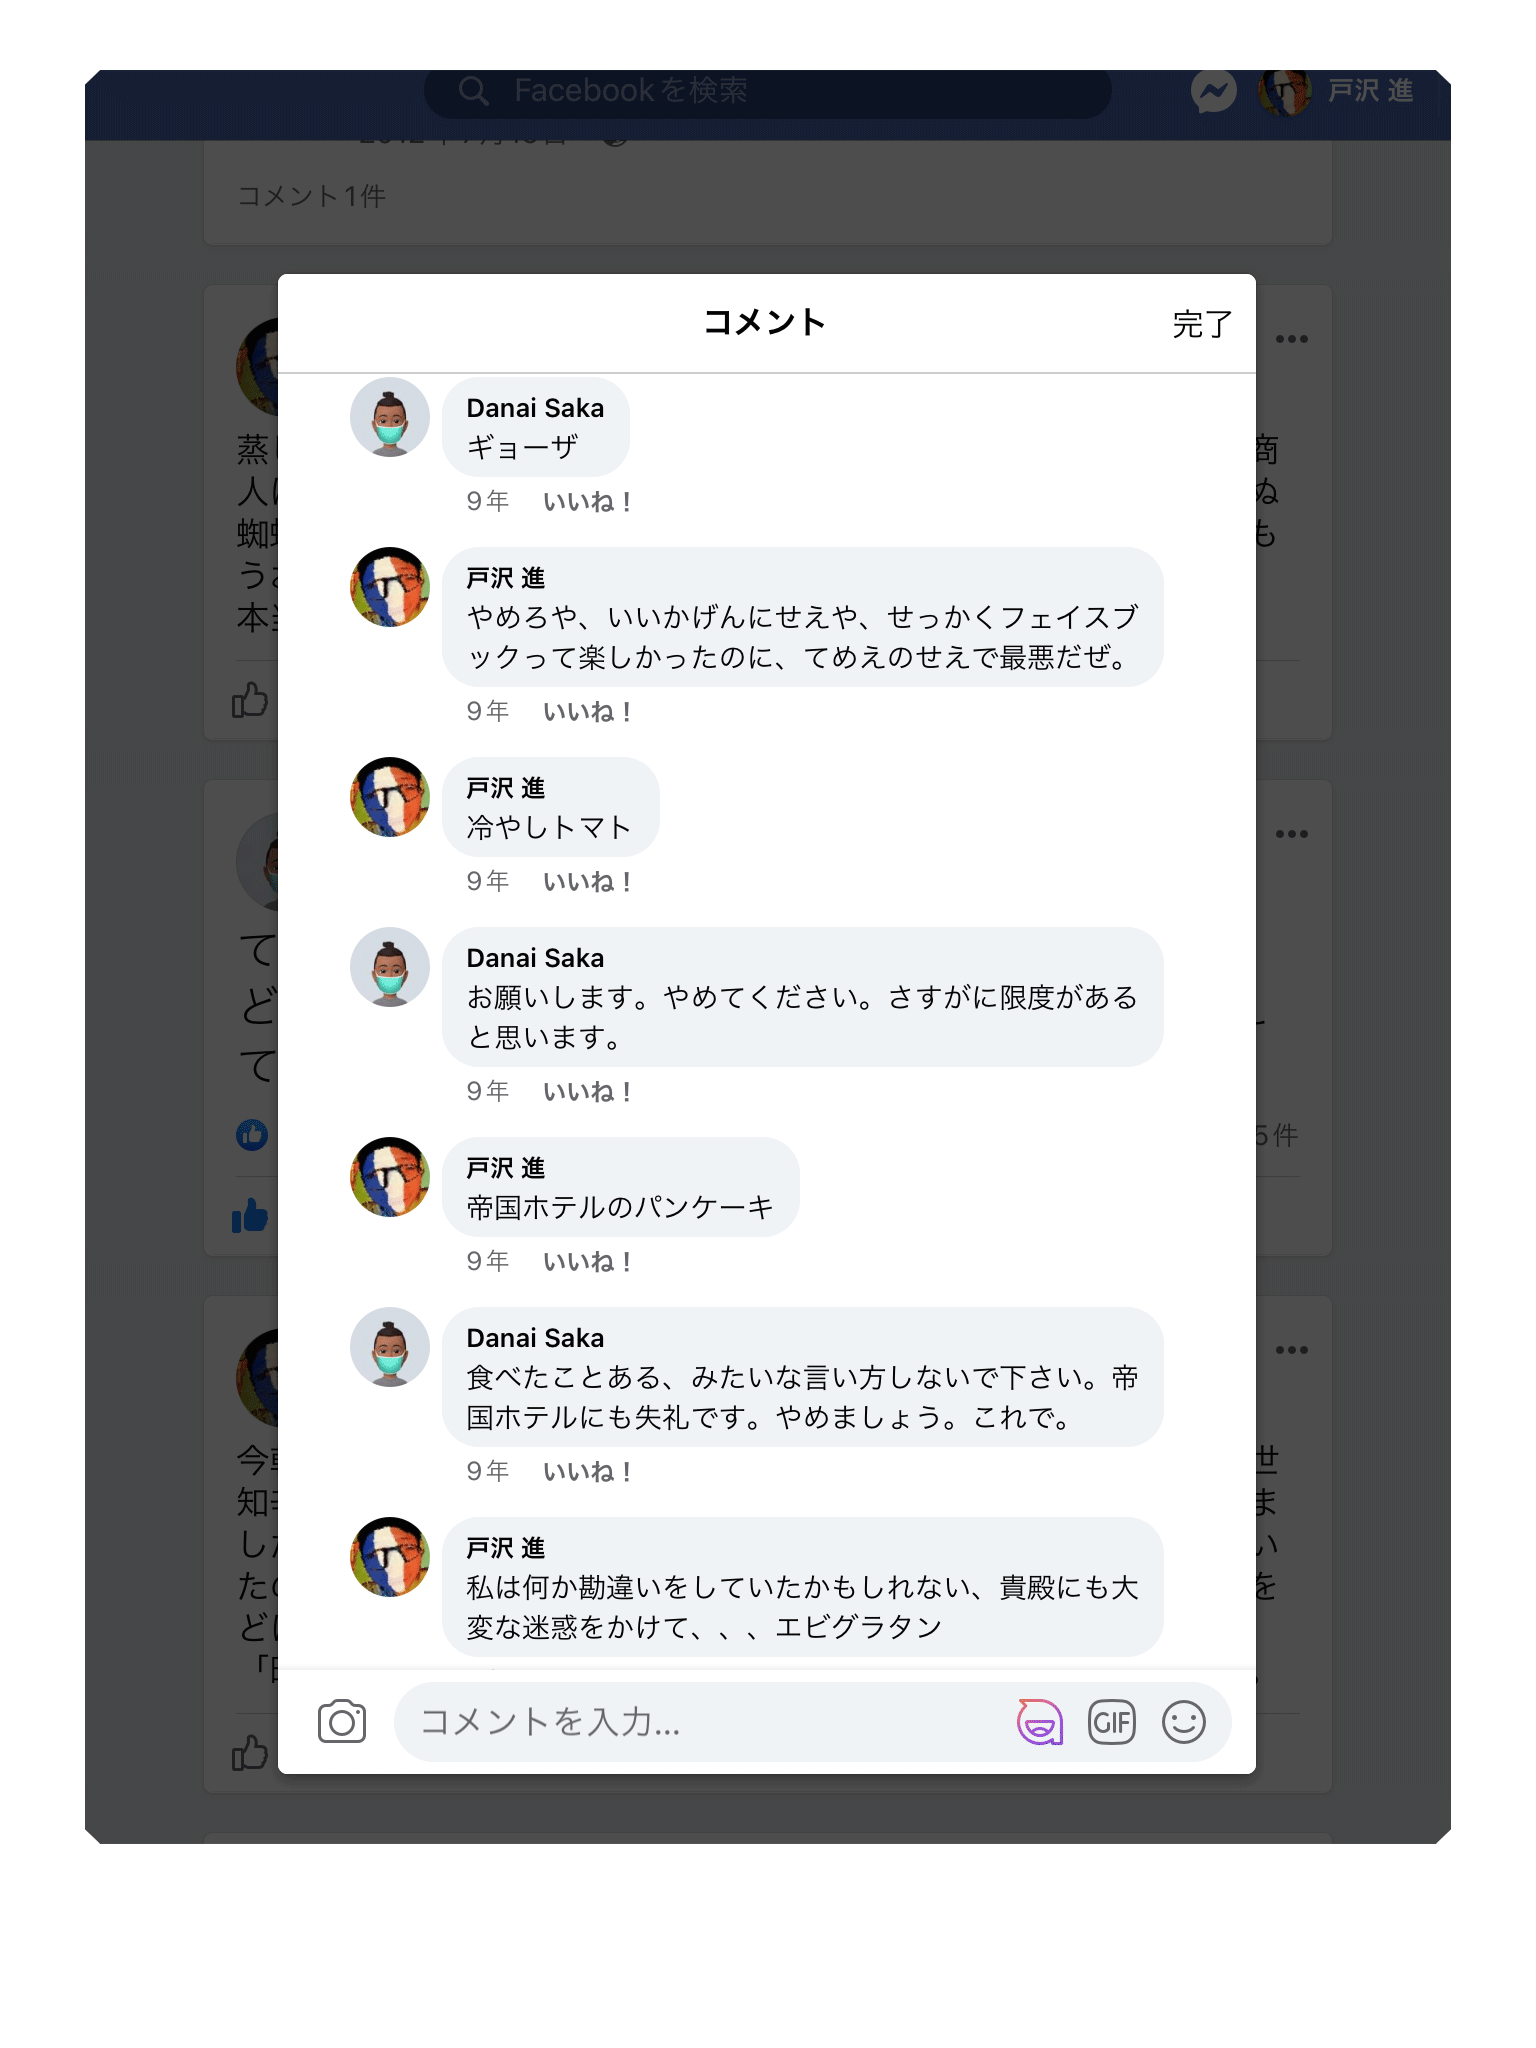Open the emoji smiley picker

tap(1183, 1722)
